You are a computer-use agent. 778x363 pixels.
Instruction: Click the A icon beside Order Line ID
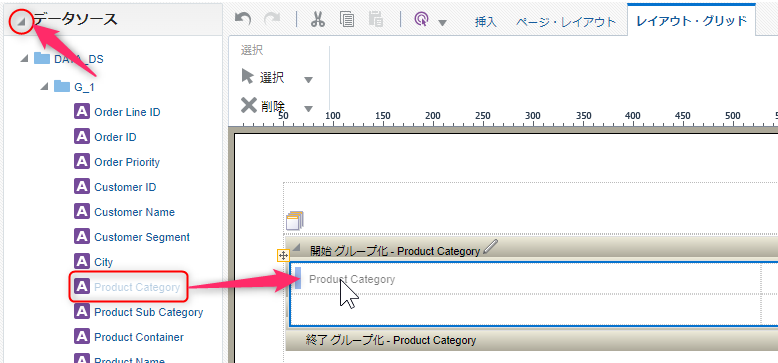click(x=81, y=112)
